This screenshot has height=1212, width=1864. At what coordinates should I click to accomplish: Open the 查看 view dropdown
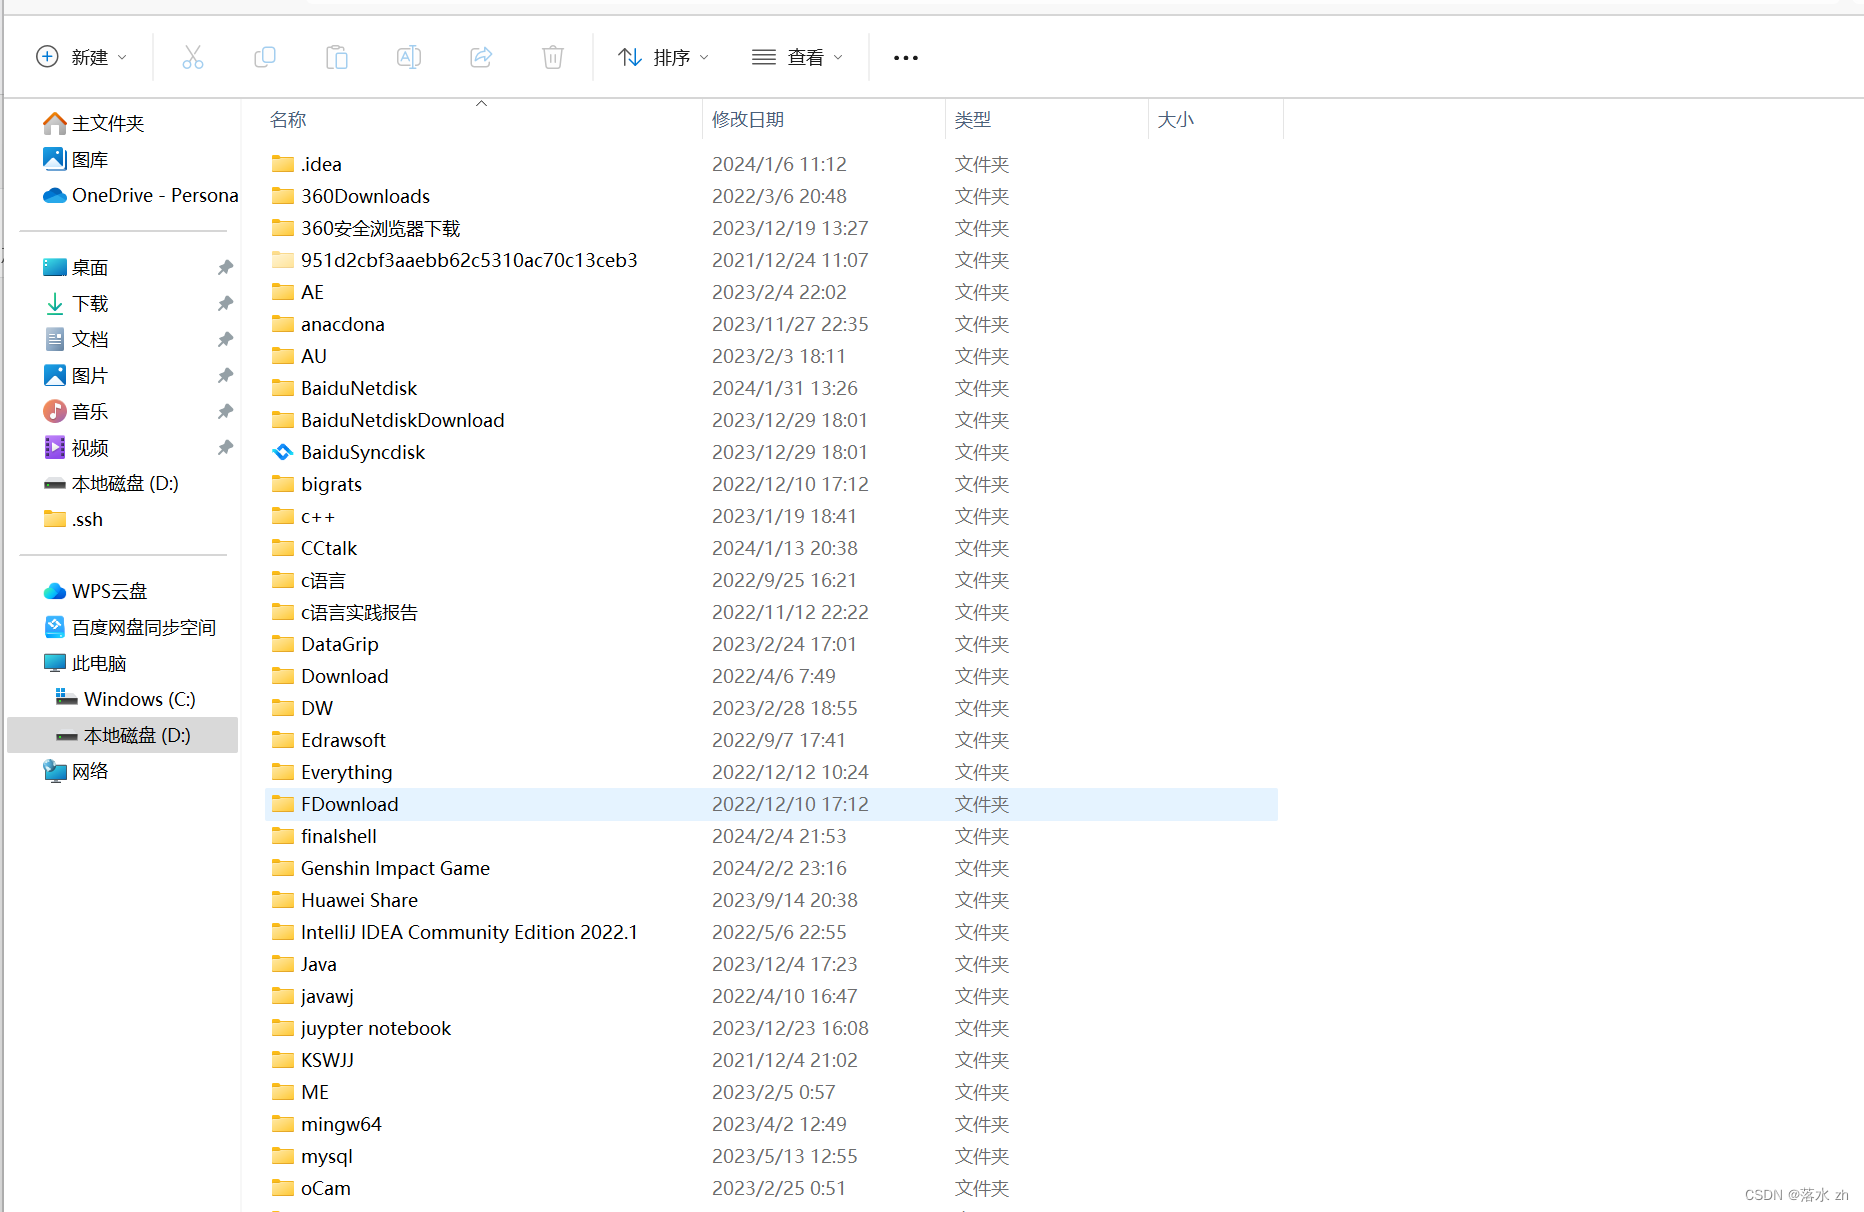click(797, 57)
